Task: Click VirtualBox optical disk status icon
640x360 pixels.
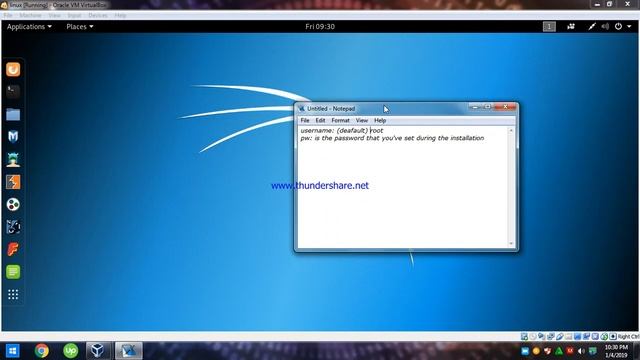Action: 533,336
